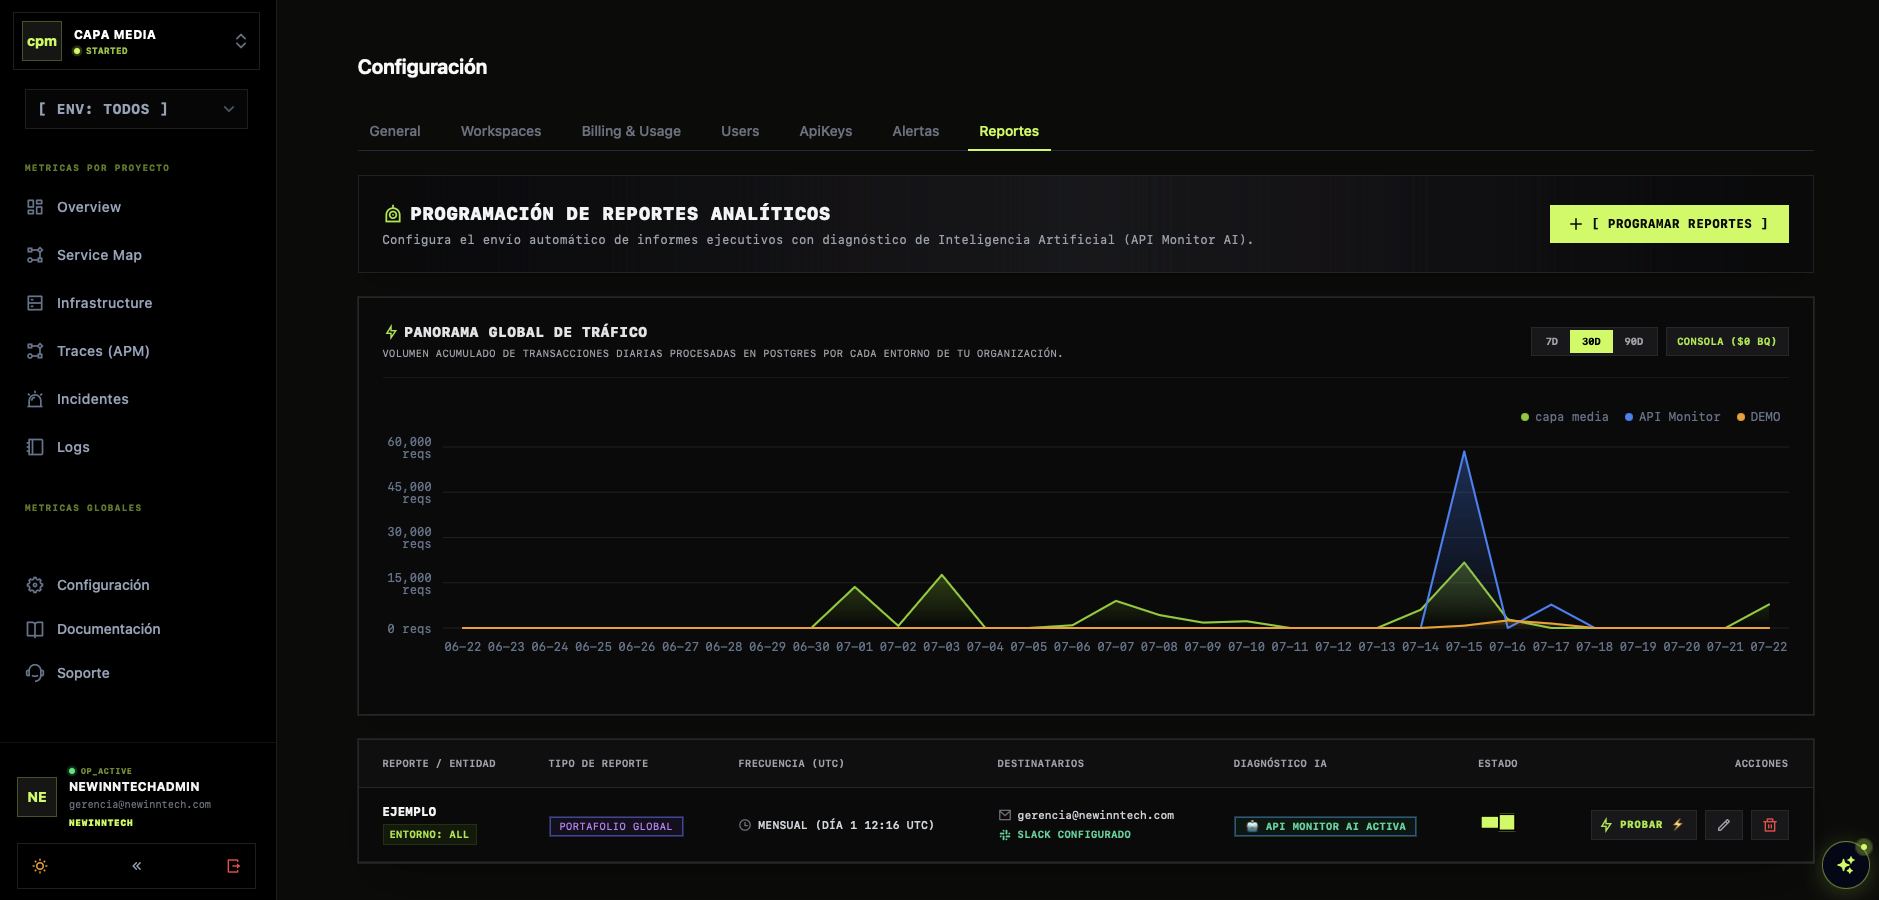Image resolution: width=1879 pixels, height=900 pixels.
Task: Switch to the ApiKeys tab
Action: pyautogui.click(x=826, y=131)
